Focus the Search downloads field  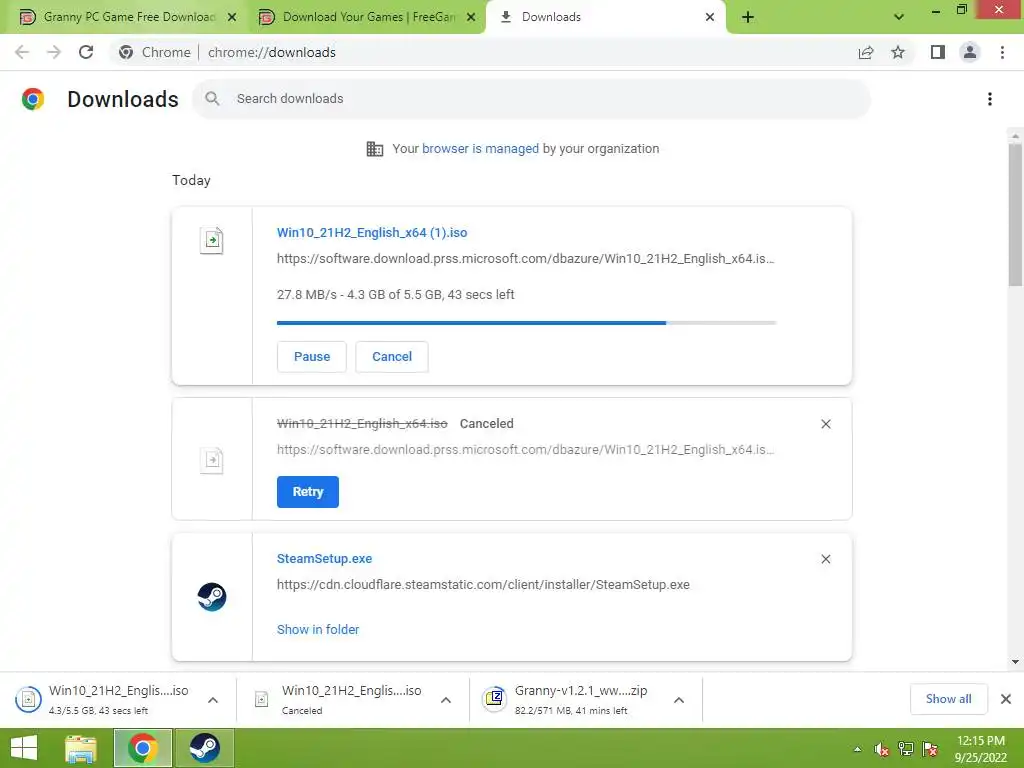click(x=532, y=99)
